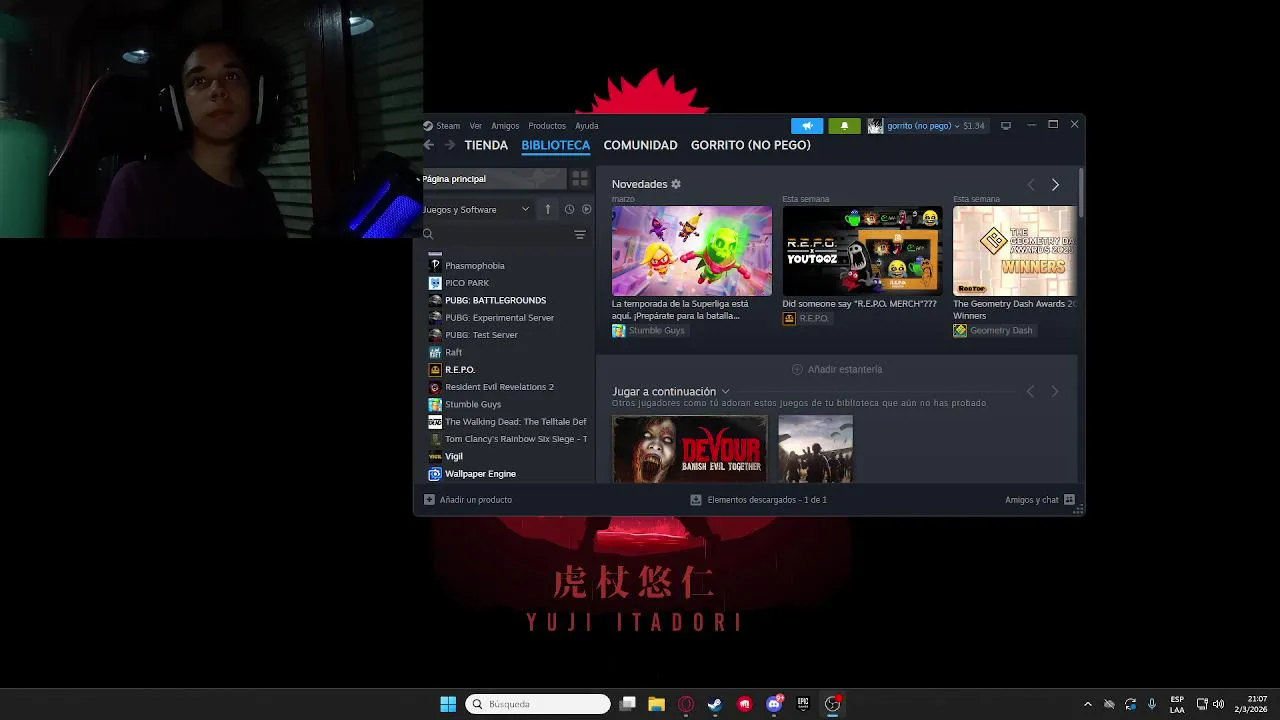
Task: Click Añadir estantería button
Action: [837, 369]
